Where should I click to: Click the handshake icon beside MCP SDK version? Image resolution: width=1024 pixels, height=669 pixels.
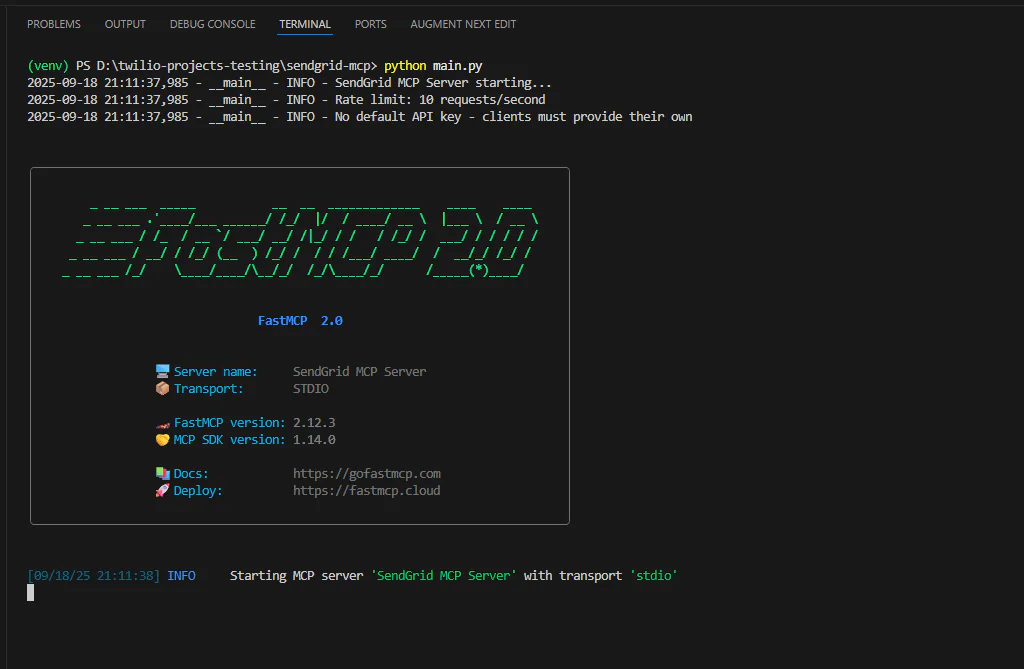[x=162, y=439]
